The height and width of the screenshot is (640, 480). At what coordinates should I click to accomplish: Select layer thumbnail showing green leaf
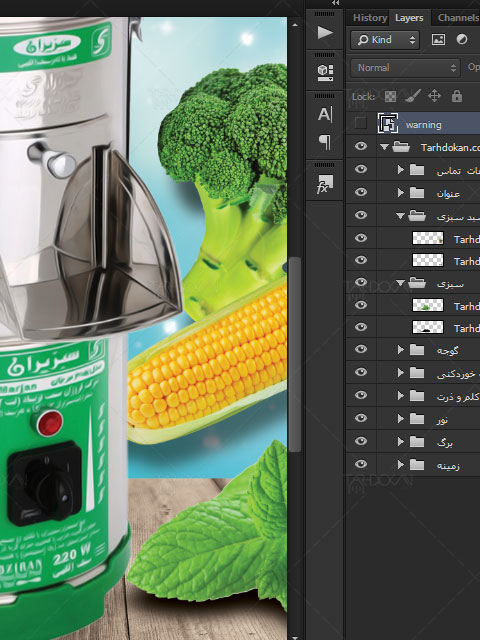coord(428,305)
